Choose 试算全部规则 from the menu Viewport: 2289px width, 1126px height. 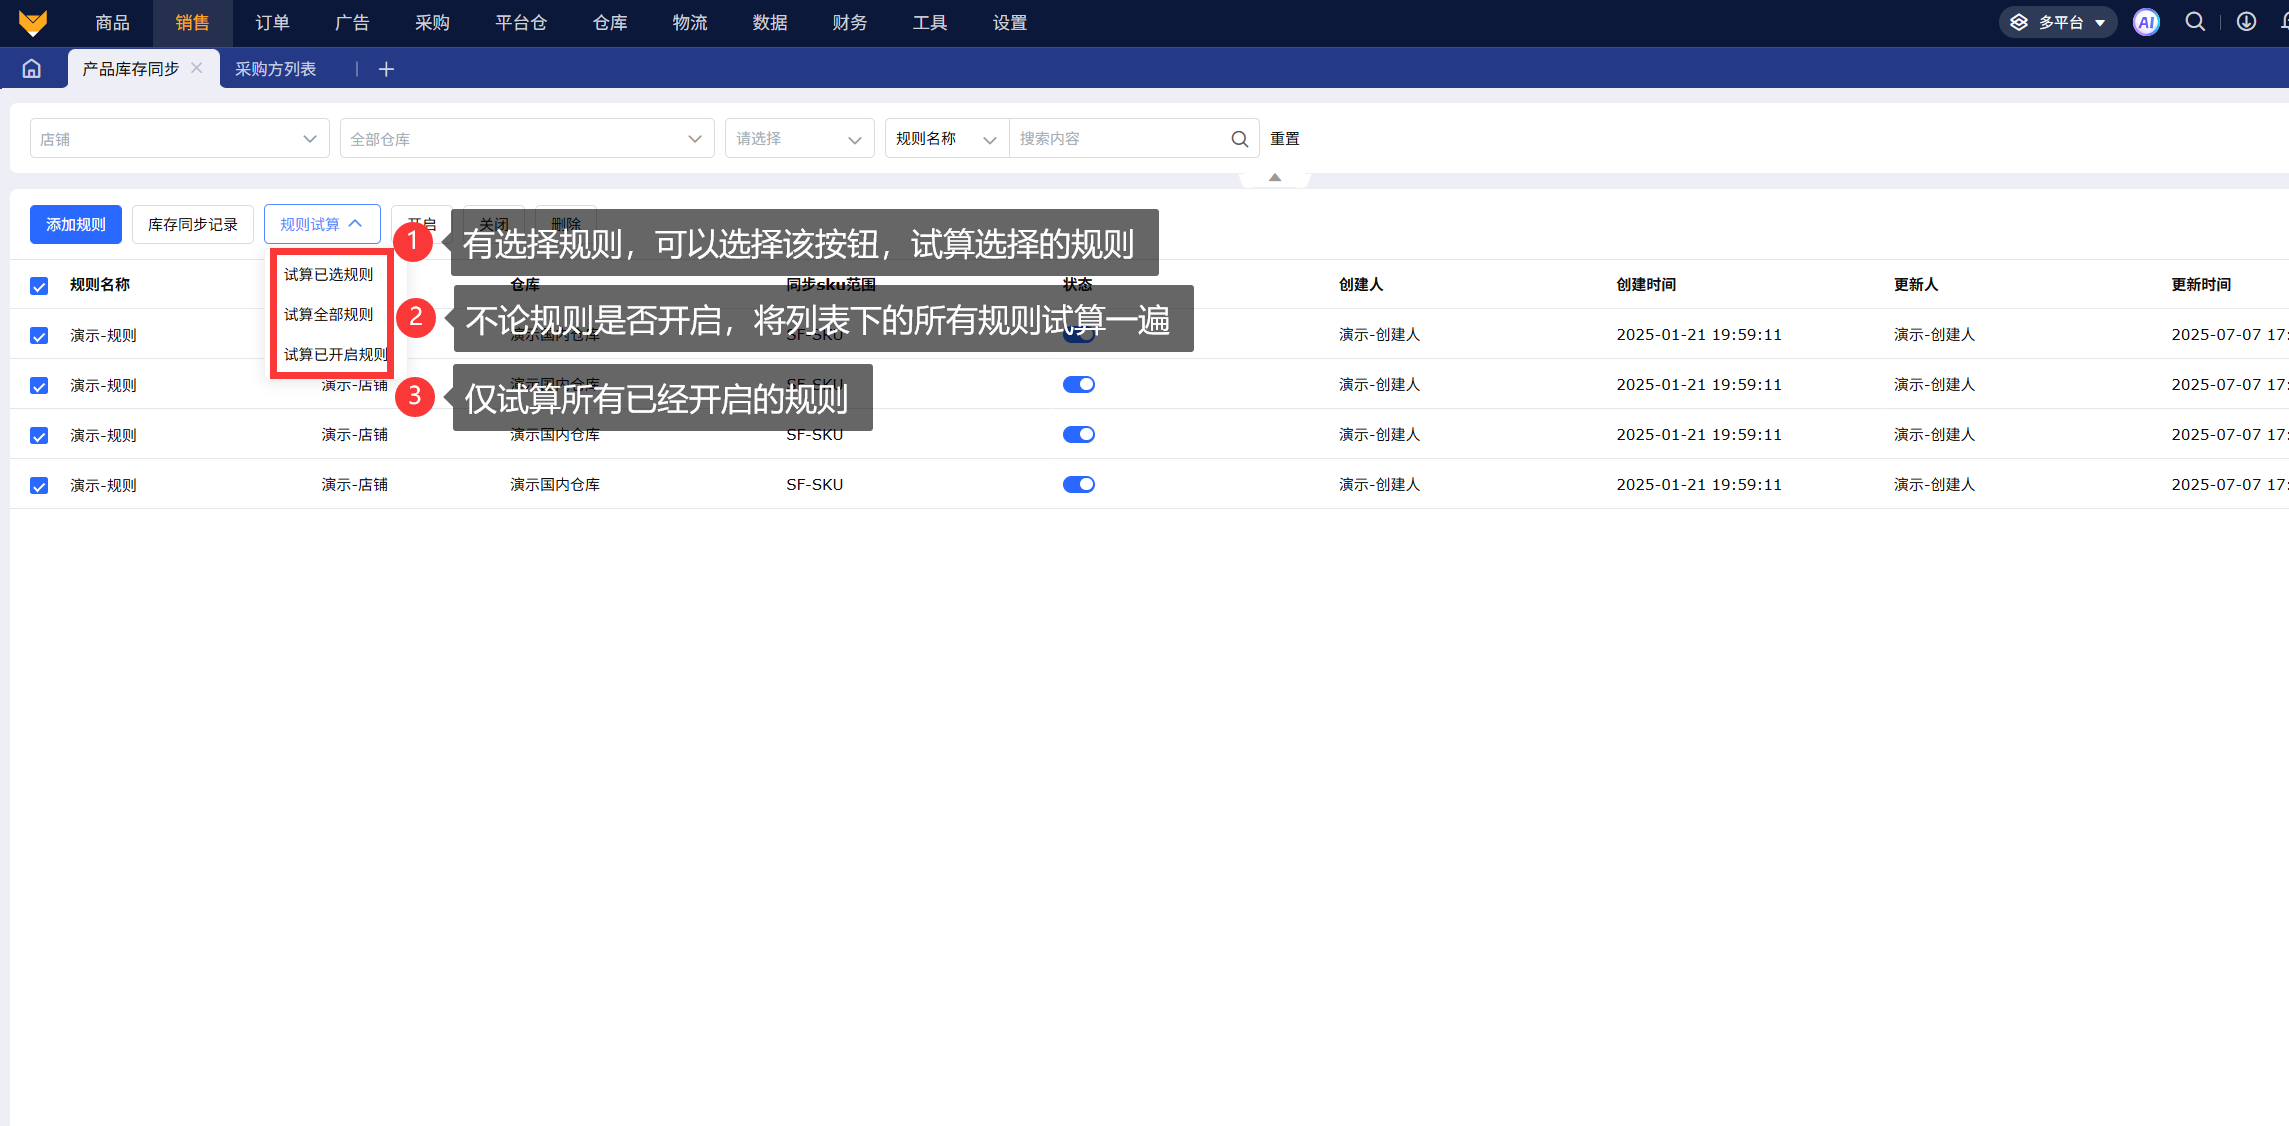328,315
